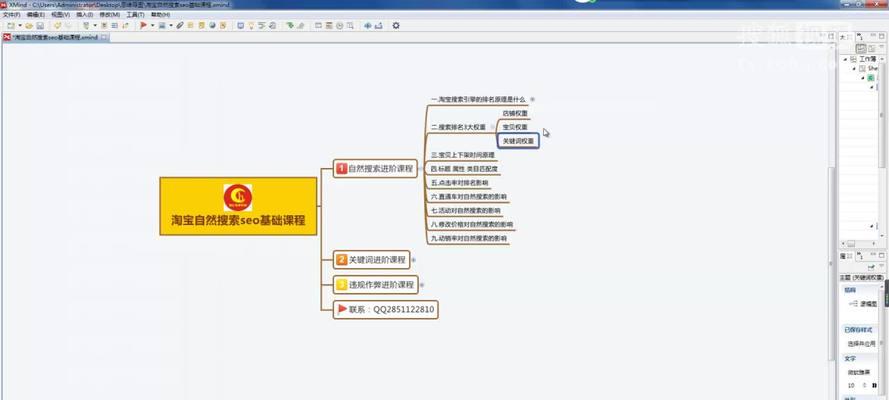The image size is (889, 400).
Task: Click the gear settings icon in toolbar
Action: coord(396,25)
